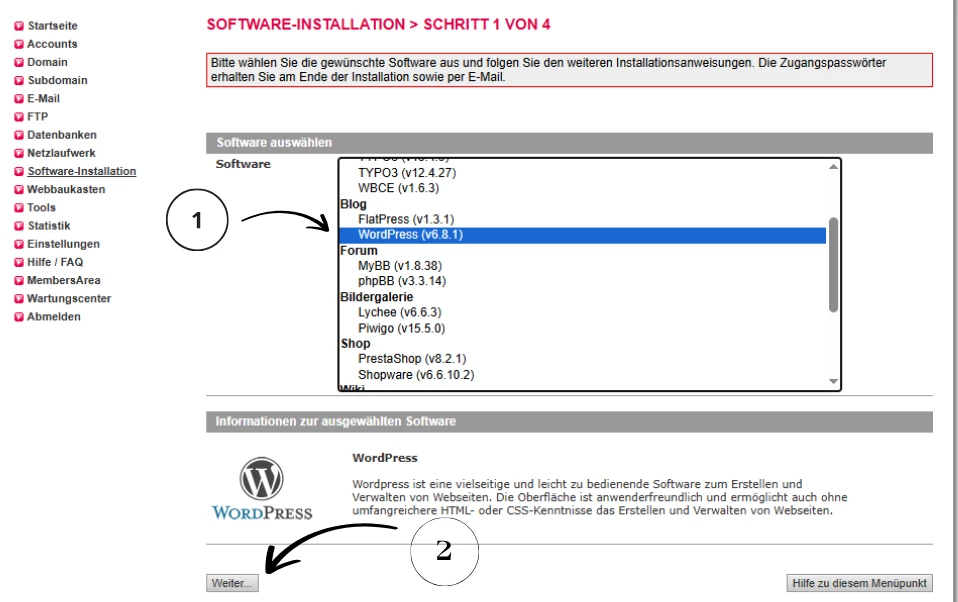The image size is (958, 602).
Task: Click the red arrow icon beside E-Mail
Action: [19, 99]
